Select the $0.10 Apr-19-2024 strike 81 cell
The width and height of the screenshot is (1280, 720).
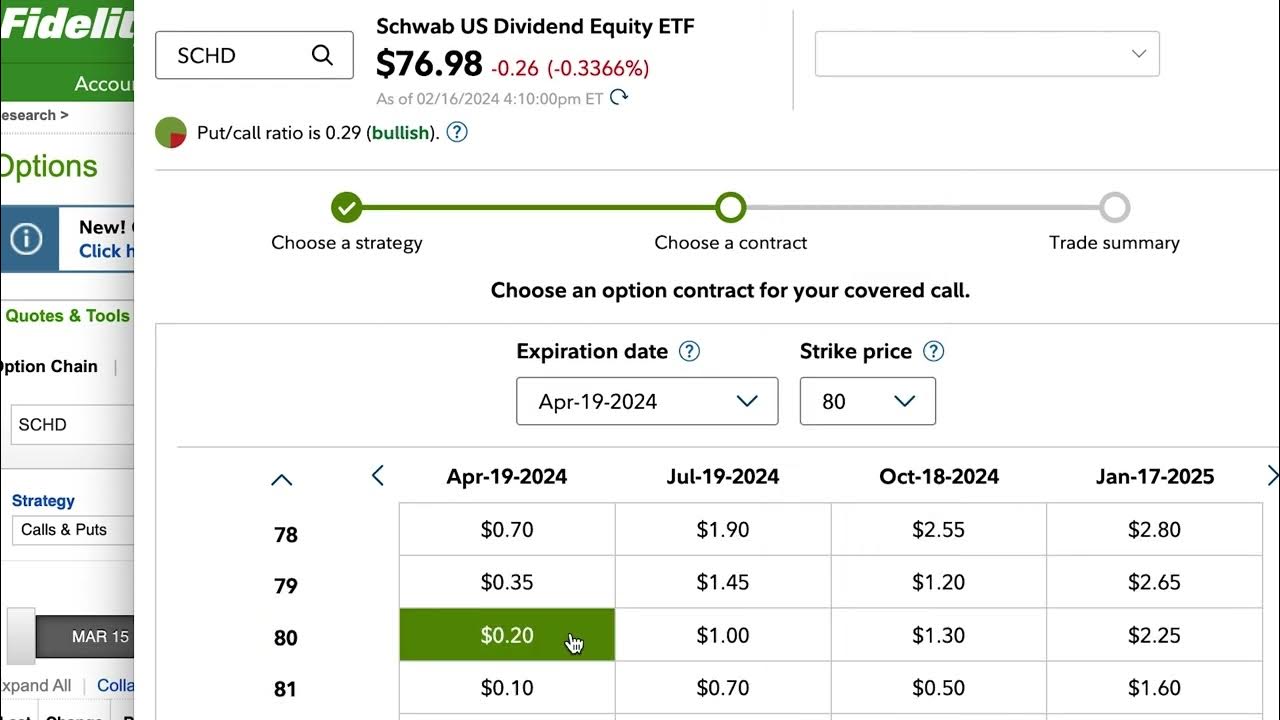coord(507,688)
